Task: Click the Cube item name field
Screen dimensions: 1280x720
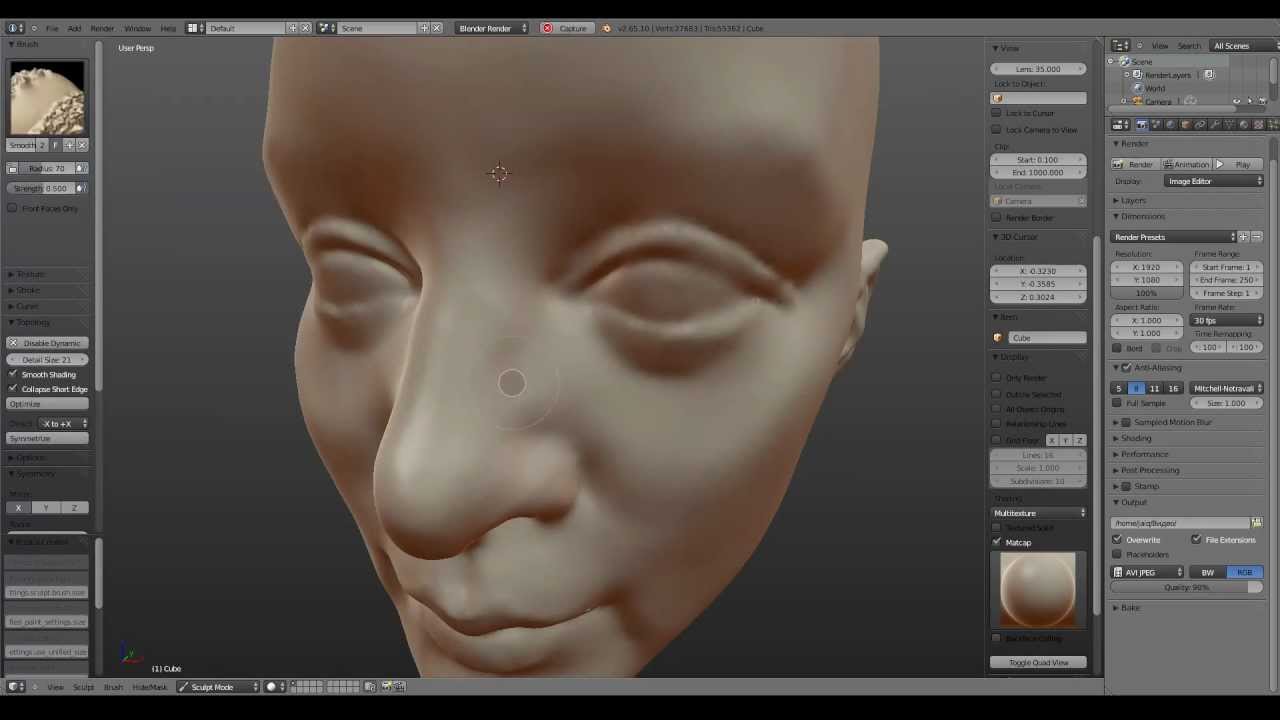Action: [x=1046, y=338]
